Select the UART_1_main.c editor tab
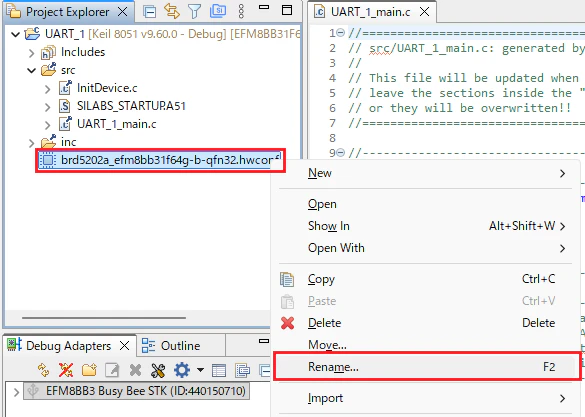This screenshot has height=417, width=585. [x=370, y=12]
